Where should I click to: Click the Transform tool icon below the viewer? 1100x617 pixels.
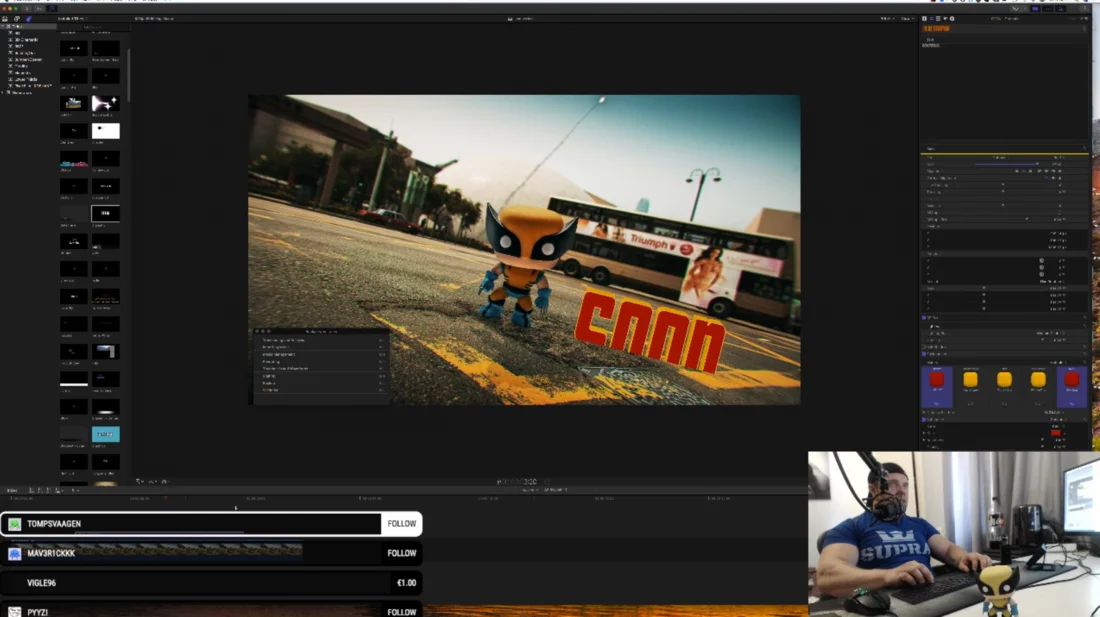pyautogui.click(x=140, y=481)
